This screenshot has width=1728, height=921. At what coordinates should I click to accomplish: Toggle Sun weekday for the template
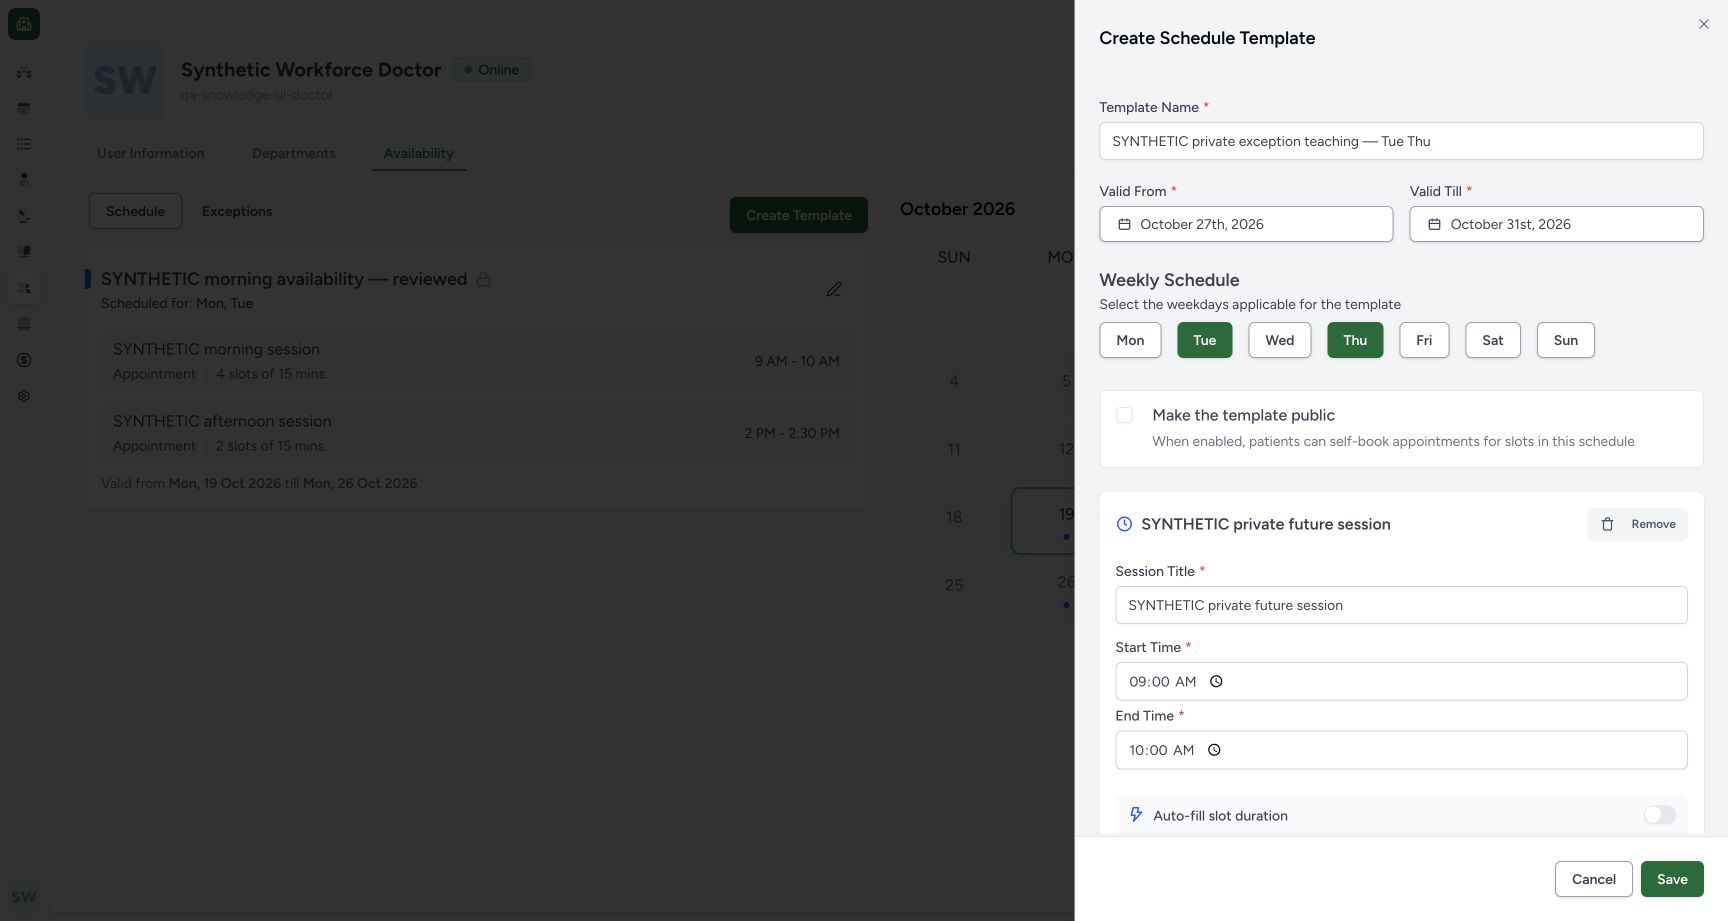coord(1566,340)
